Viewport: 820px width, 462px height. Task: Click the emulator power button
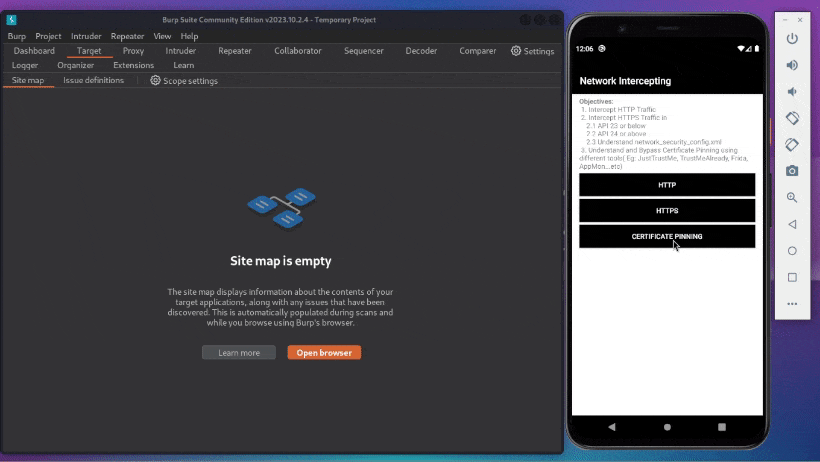pyautogui.click(x=792, y=39)
